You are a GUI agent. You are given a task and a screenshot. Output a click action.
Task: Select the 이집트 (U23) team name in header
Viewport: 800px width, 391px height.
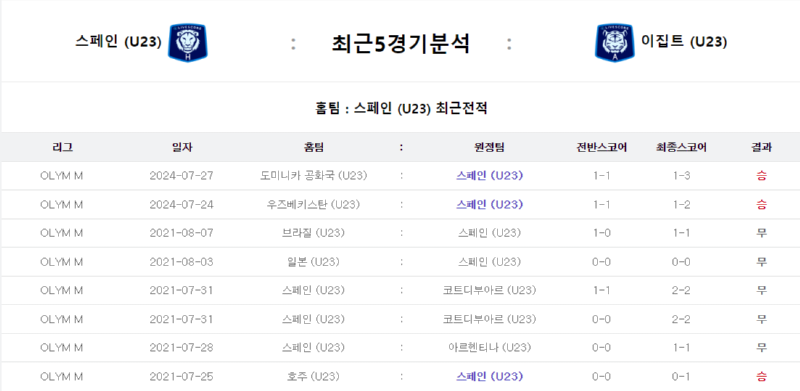pos(684,42)
